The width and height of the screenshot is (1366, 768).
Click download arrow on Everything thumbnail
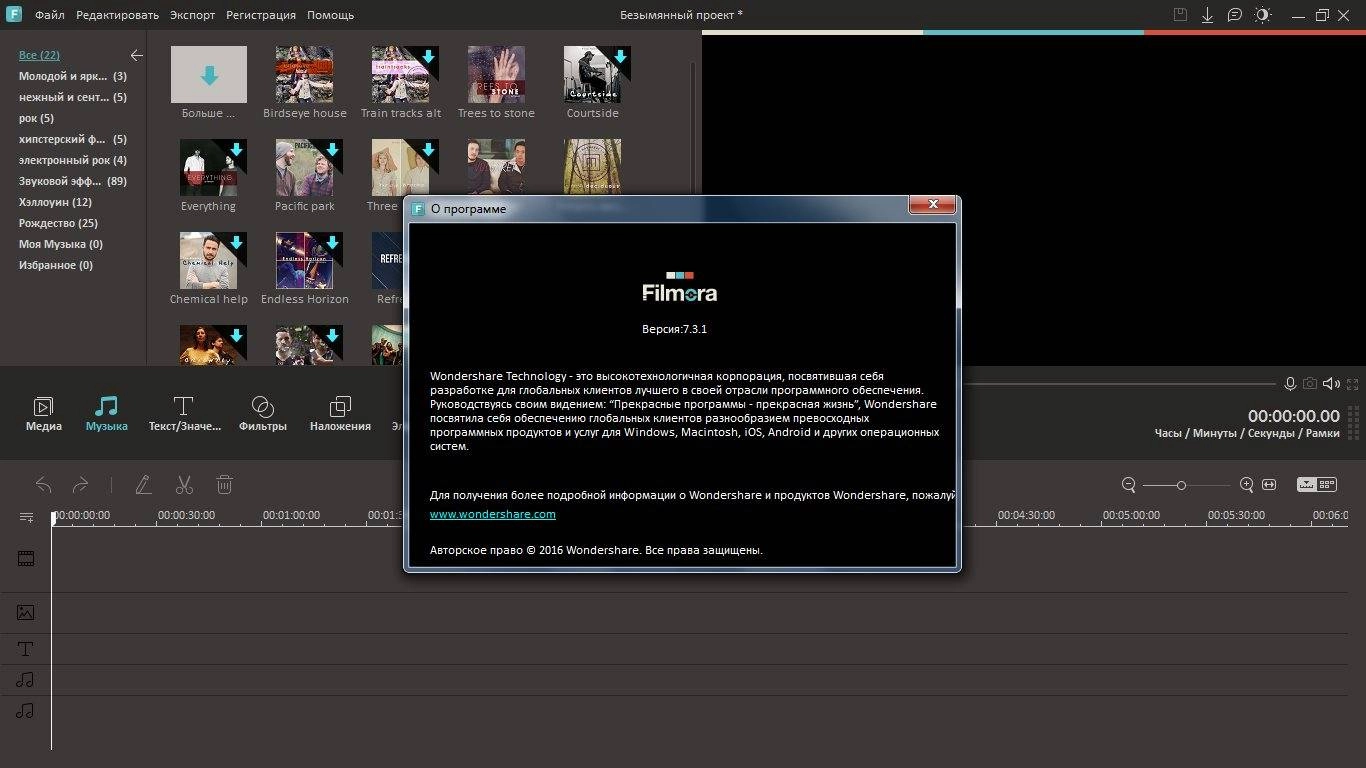point(236,150)
